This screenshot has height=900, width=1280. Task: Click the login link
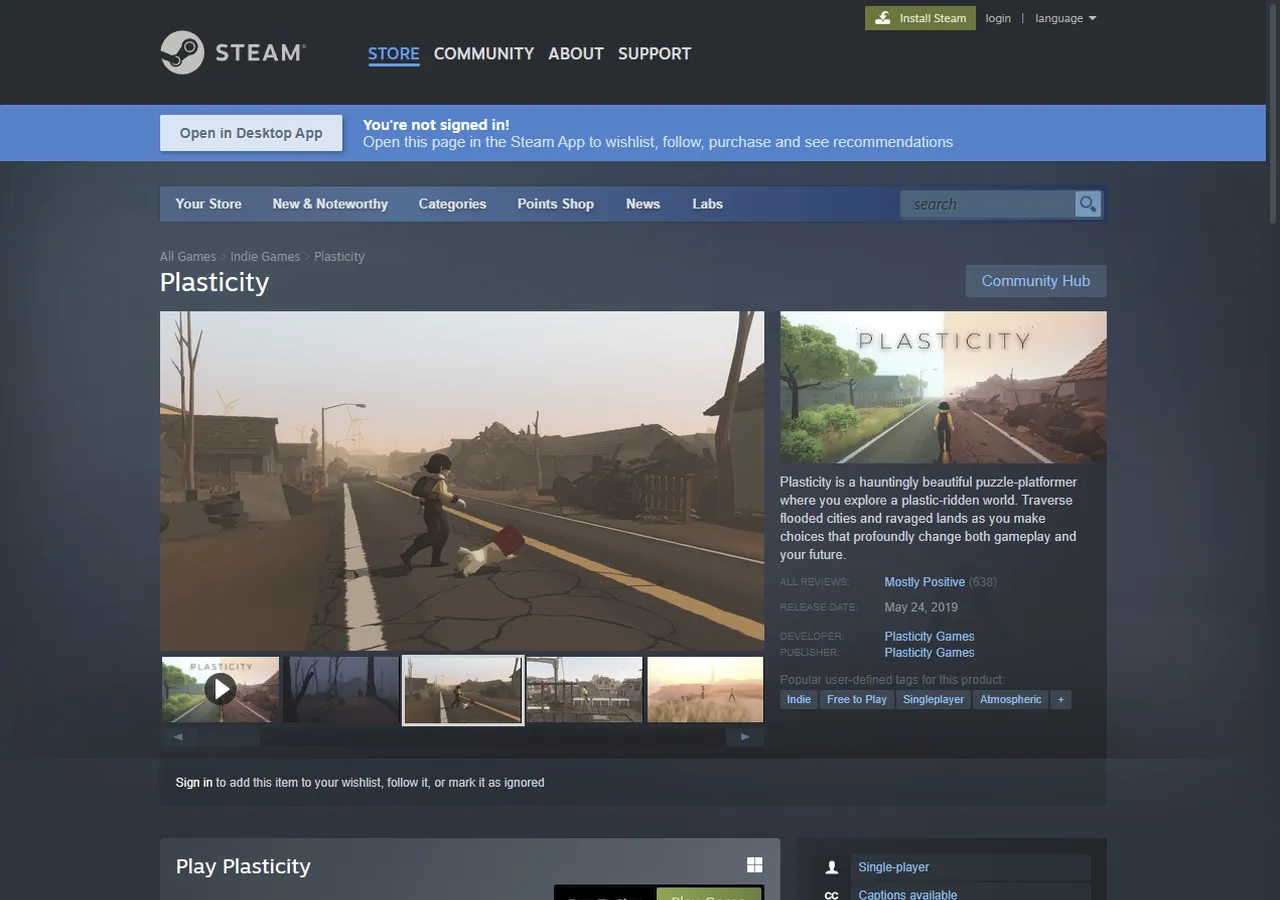tap(998, 18)
